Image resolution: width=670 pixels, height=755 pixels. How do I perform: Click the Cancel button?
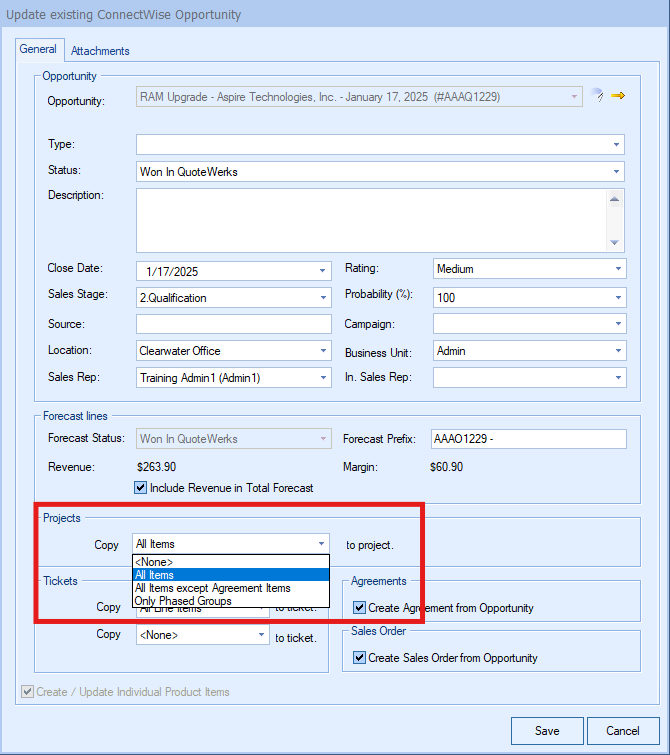(x=621, y=731)
